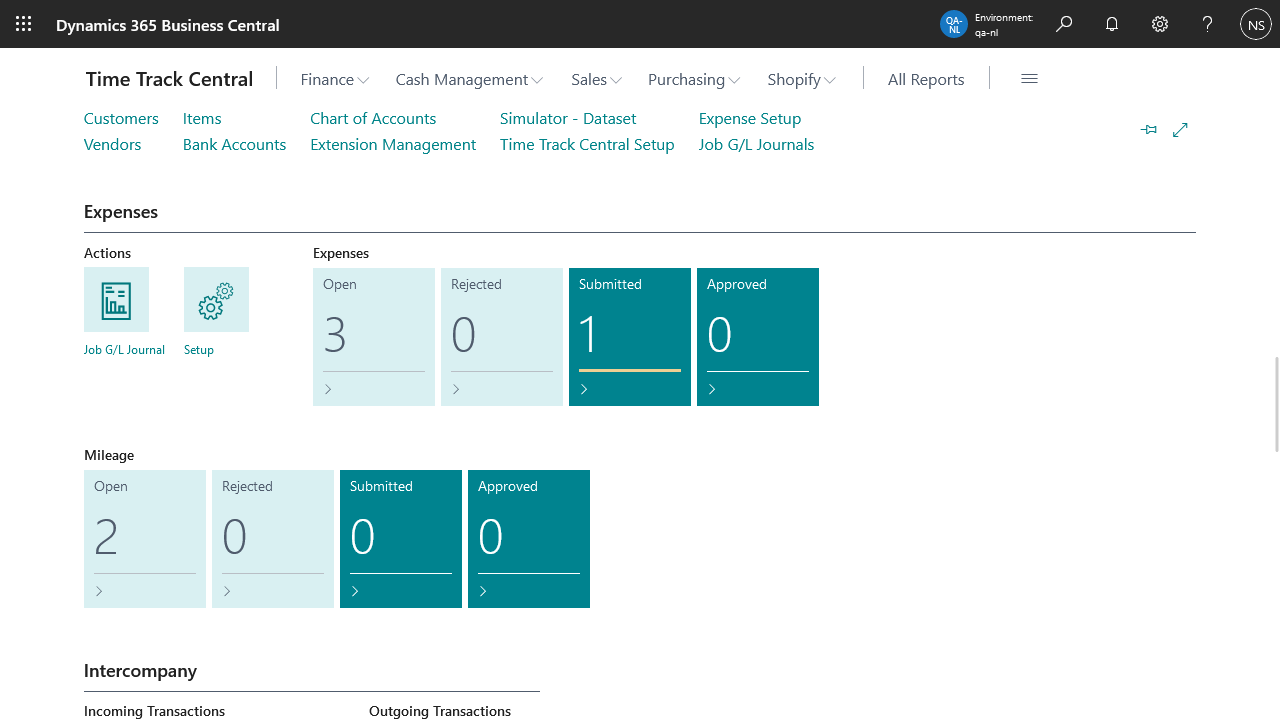Open the Submitted expenses tile
1280x720 pixels.
(630, 337)
